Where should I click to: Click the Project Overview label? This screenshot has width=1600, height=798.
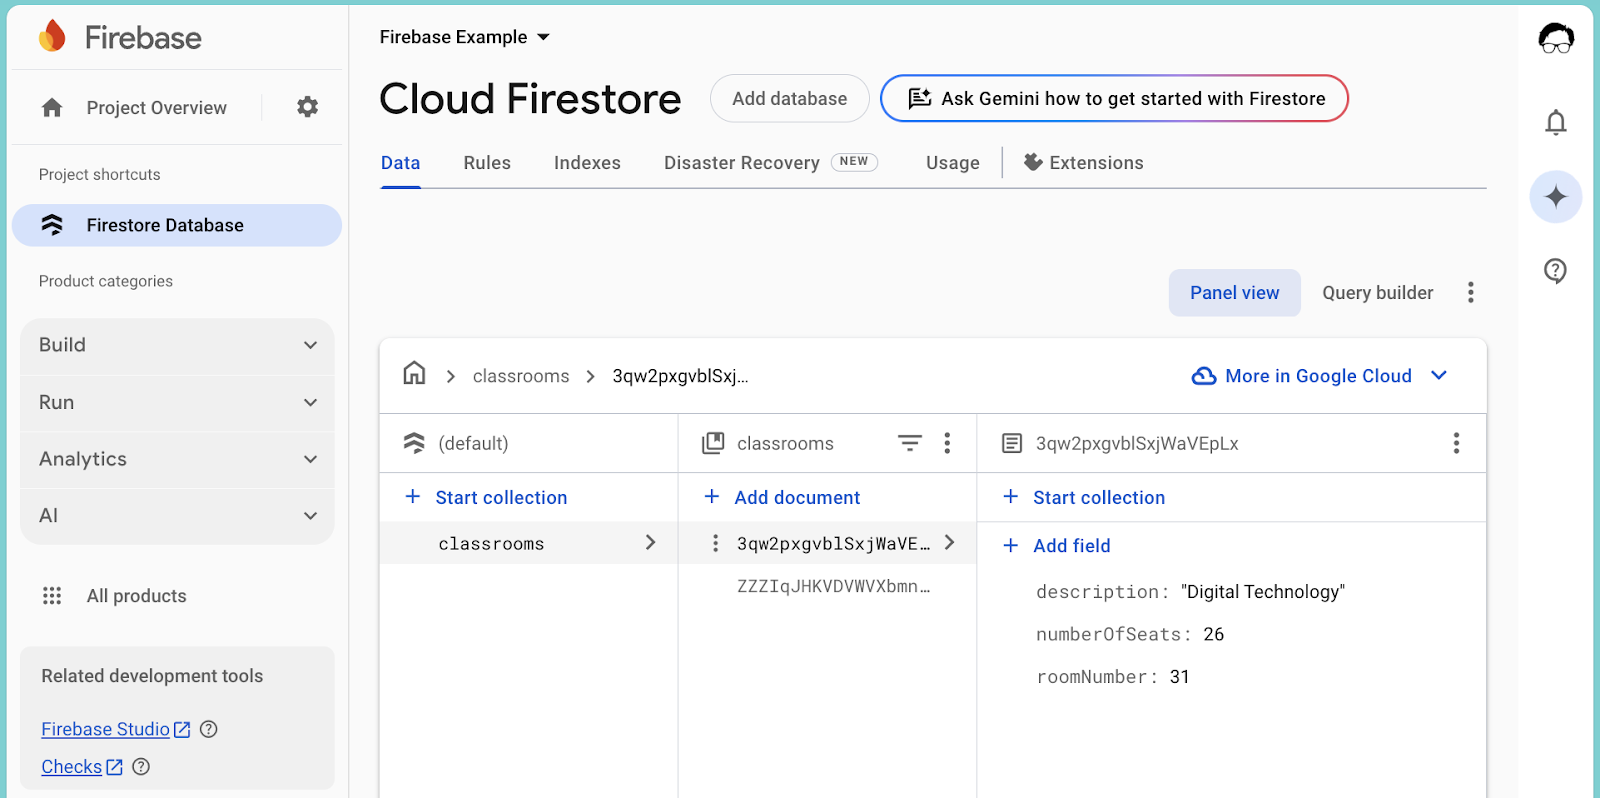pyautogui.click(x=156, y=108)
